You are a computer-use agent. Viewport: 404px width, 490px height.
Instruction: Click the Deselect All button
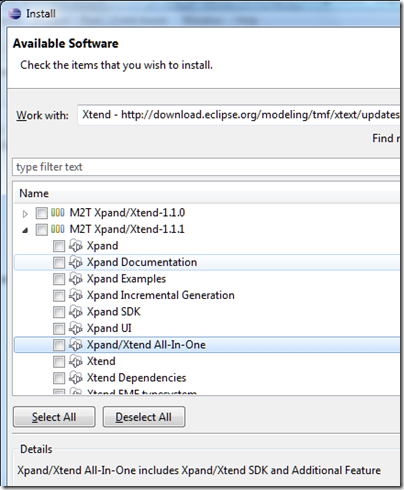click(144, 417)
